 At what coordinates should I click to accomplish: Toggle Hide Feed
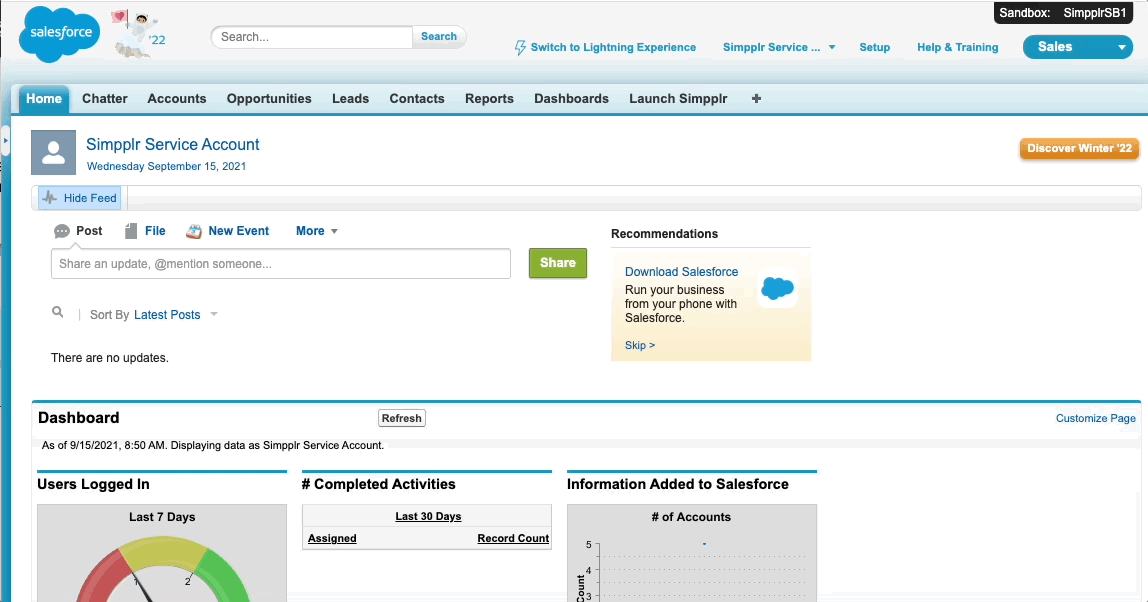[x=80, y=198]
